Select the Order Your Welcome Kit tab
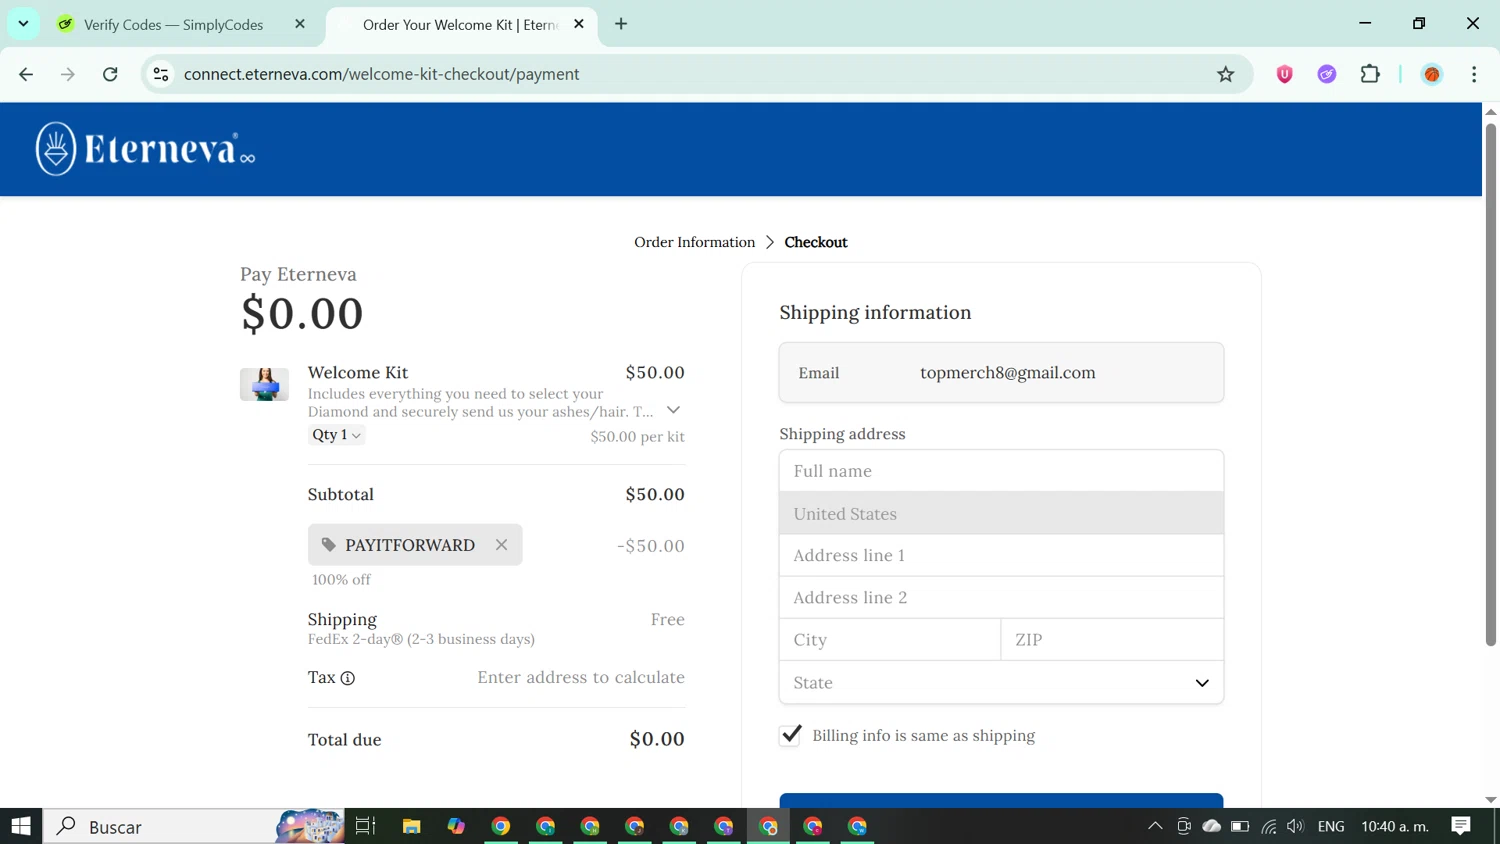Image resolution: width=1500 pixels, height=844 pixels. (x=460, y=24)
